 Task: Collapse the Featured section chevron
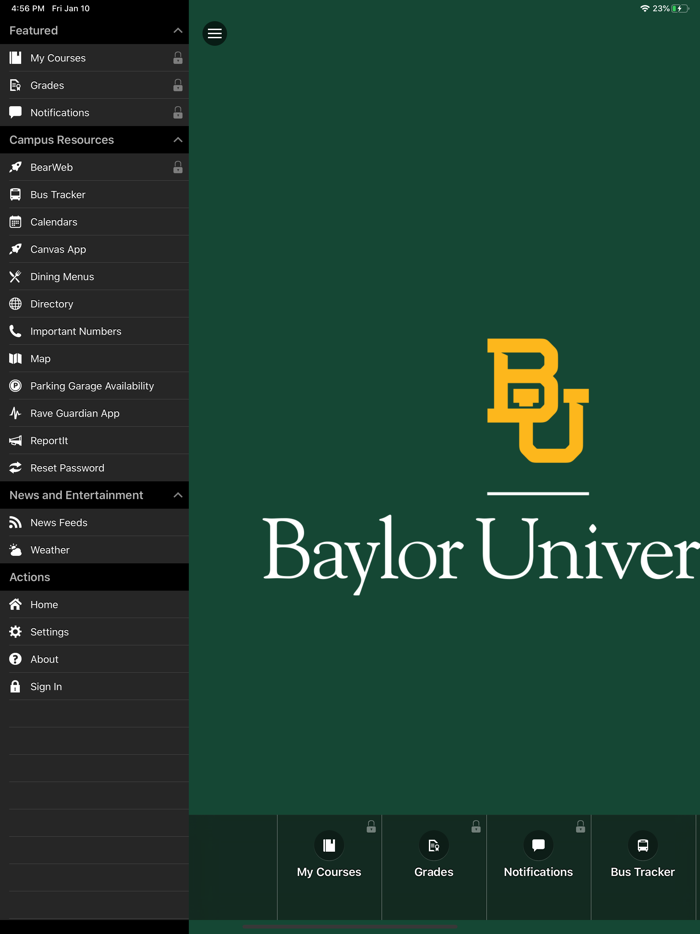coord(178,30)
